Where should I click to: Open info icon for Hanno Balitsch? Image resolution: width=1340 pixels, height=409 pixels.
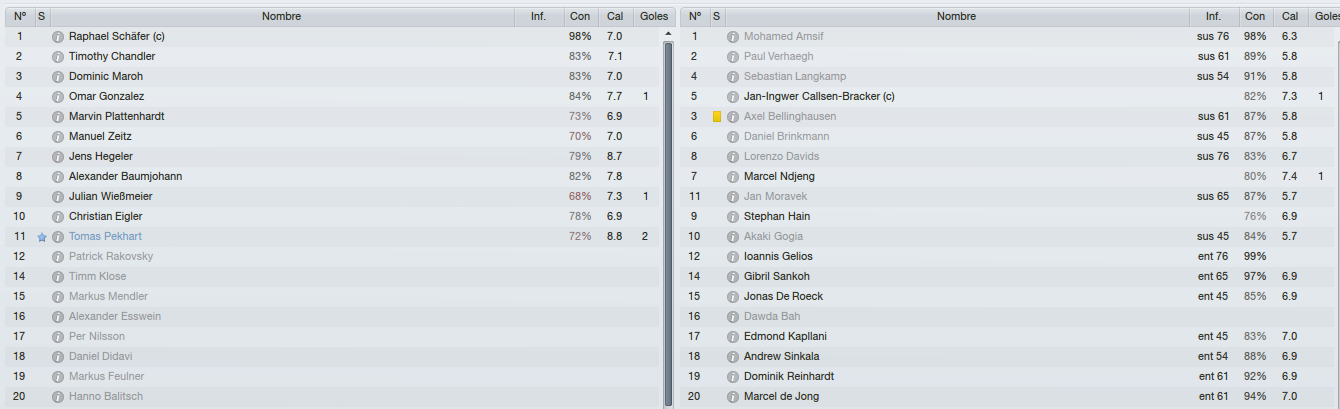pyautogui.click(x=58, y=397)
